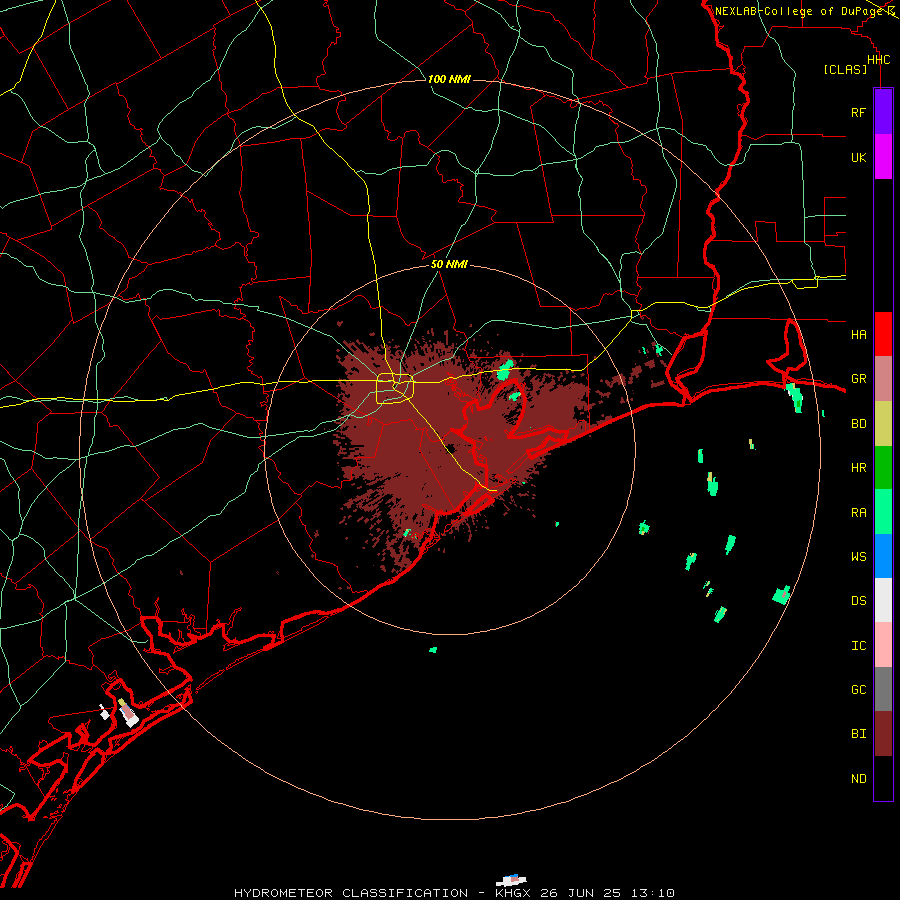Pick the brown BI legend swatch
This screenshot has height=900, width=900.
click(x=883, y=734)
